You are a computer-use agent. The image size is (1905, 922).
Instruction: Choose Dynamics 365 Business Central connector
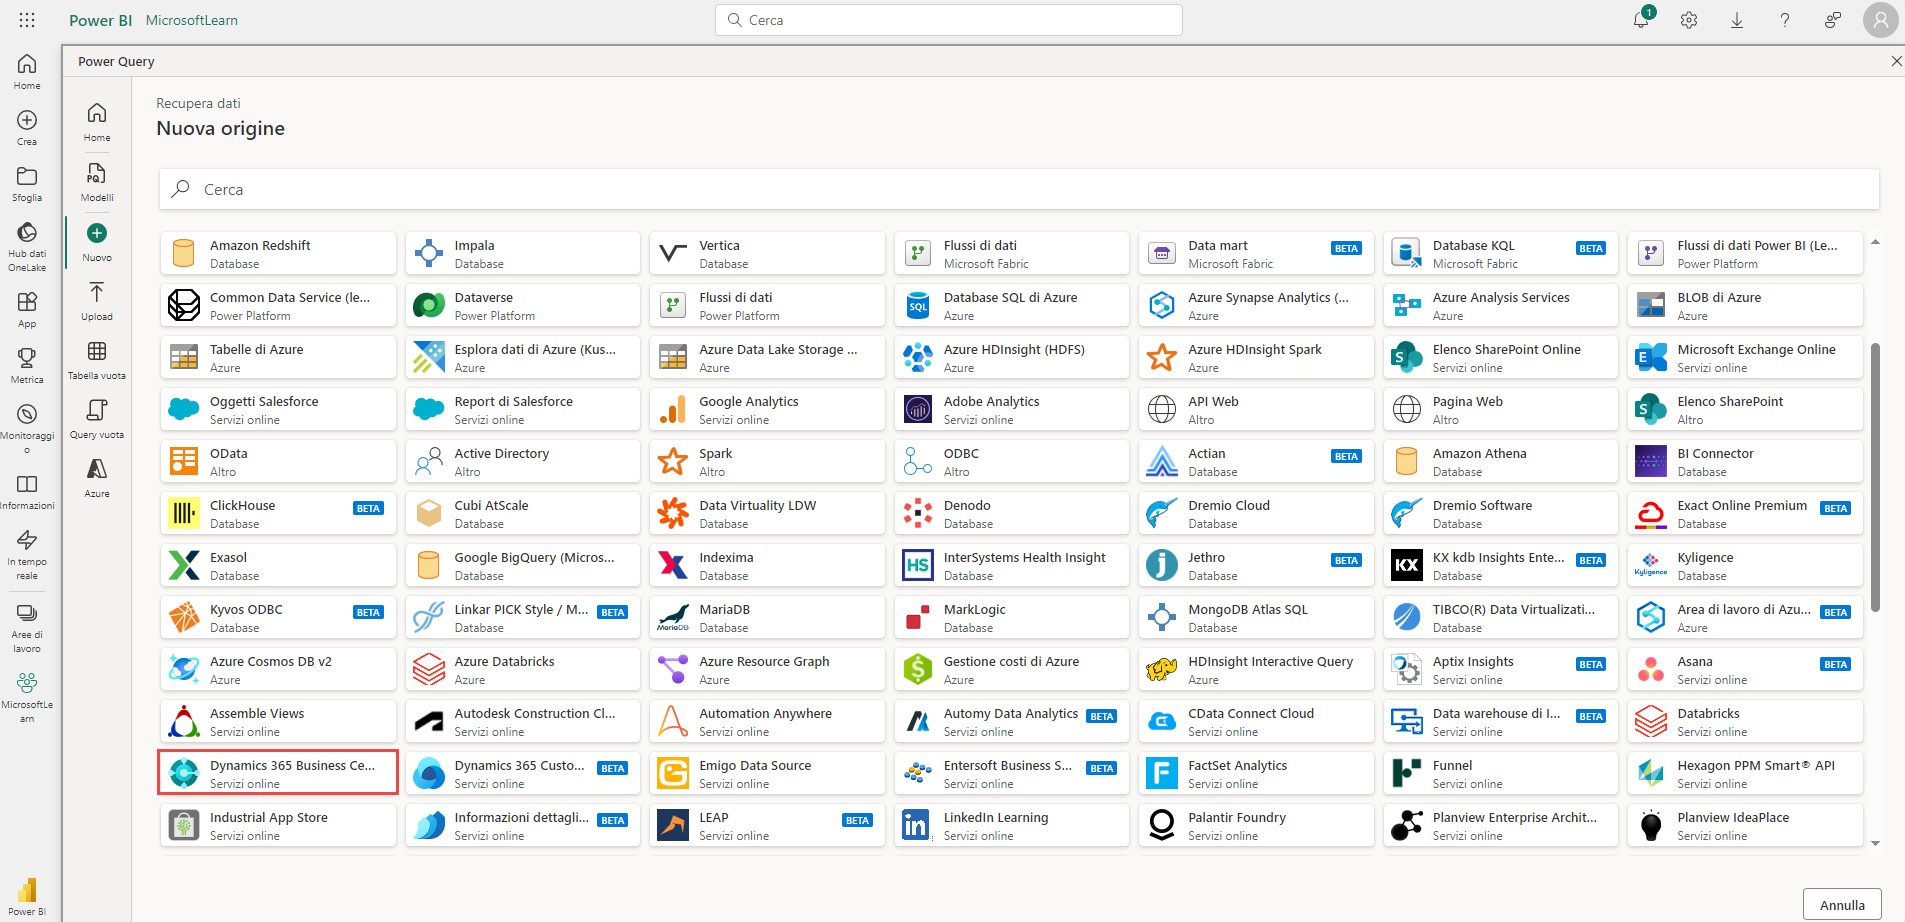tap(278, 773)
